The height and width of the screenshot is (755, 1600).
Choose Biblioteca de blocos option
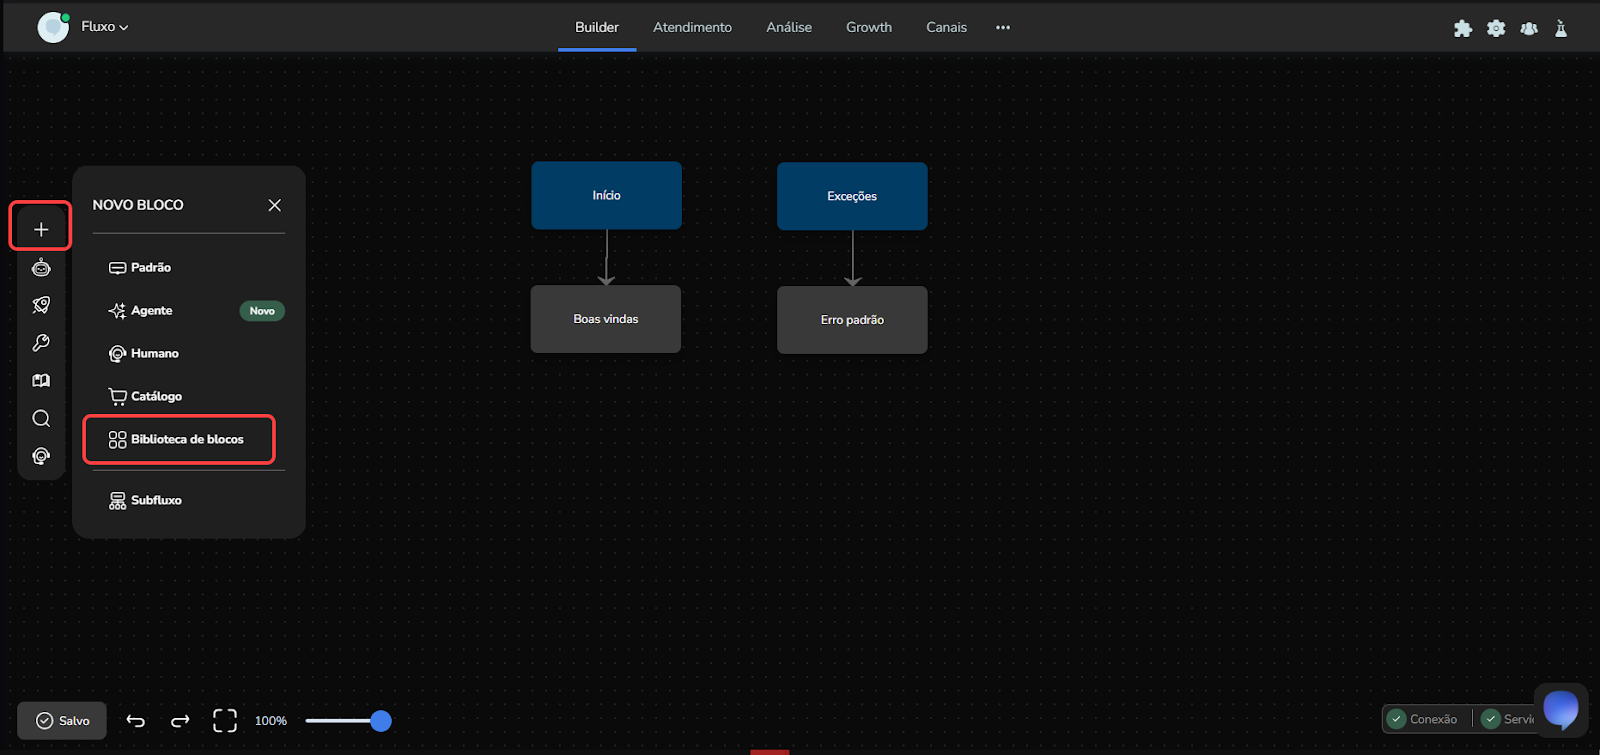[178, 440]
